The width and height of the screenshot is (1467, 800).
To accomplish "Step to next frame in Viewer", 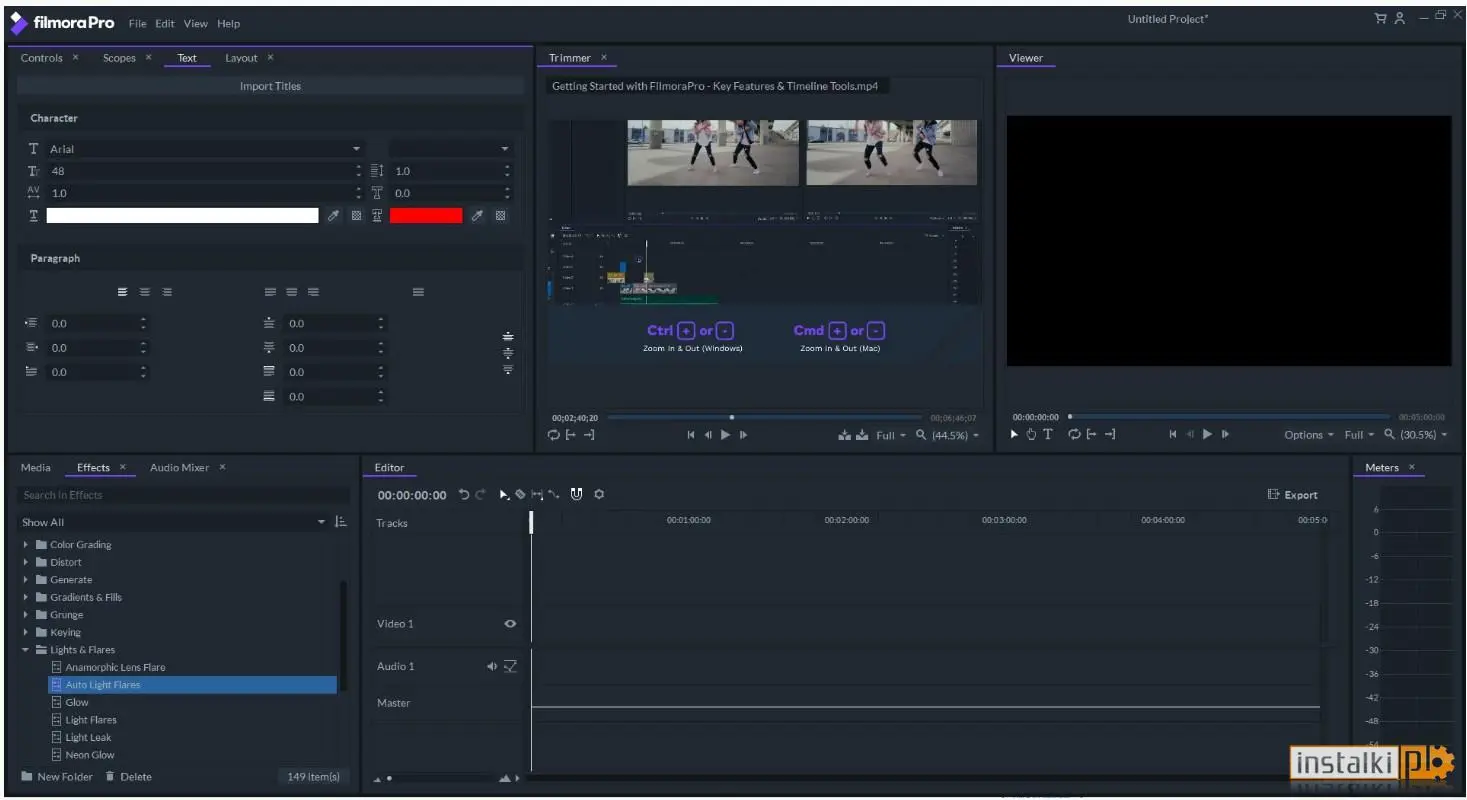I will pos(1226,435).
